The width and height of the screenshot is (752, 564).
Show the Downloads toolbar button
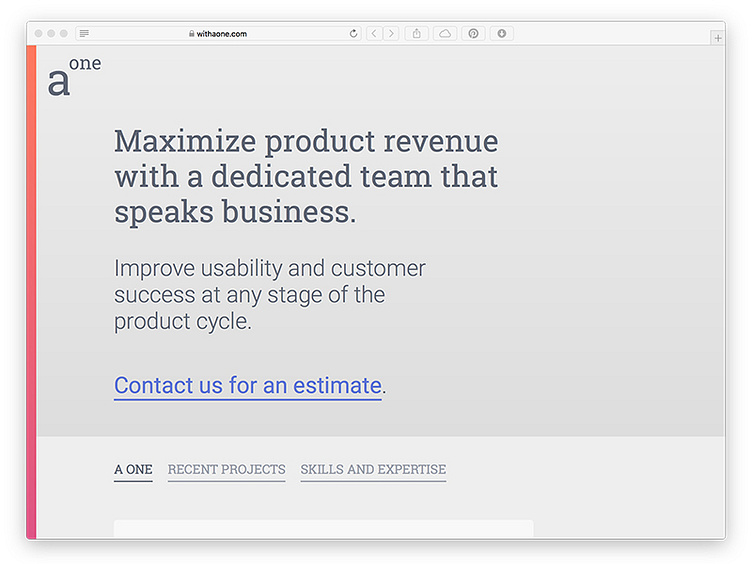(x=501, y=34)
